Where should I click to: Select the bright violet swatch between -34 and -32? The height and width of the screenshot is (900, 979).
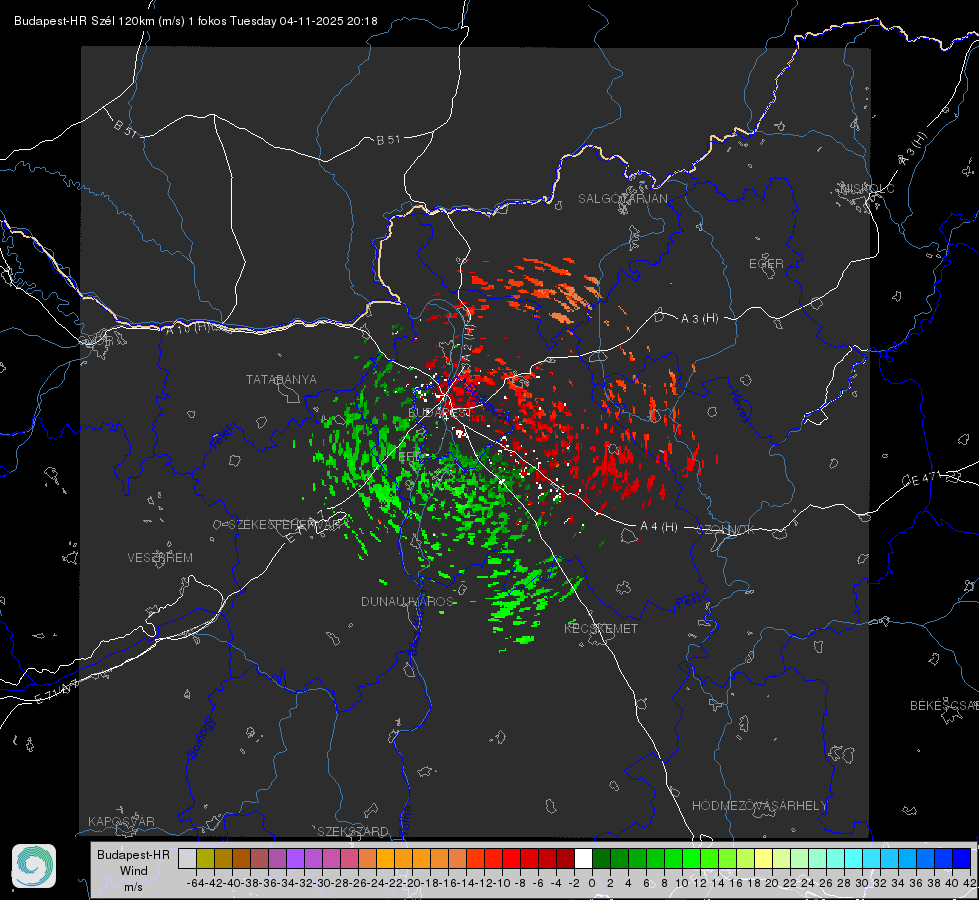click(x=295, y=858)
